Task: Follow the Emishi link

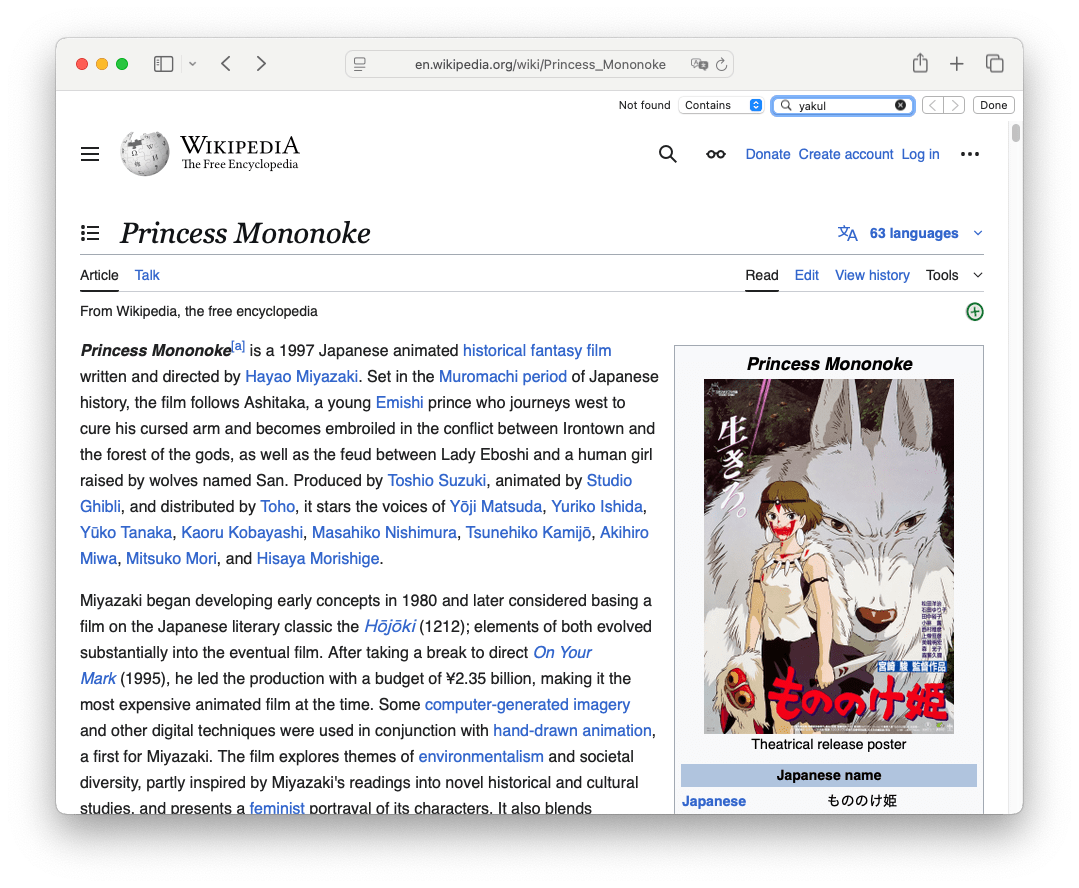Action: tap(399, 403)
